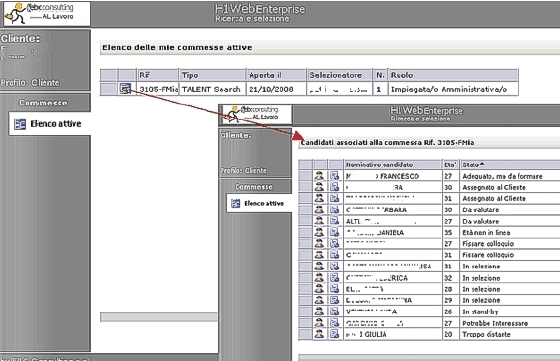Click person icon for age 31 In selezione row
Screen dimensions: 560x361
(x=319, y=266)
